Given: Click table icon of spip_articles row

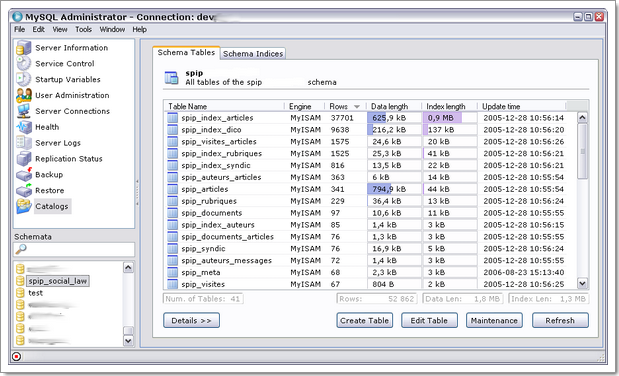Looking at the screenshot, I should (x=172, y=189).
